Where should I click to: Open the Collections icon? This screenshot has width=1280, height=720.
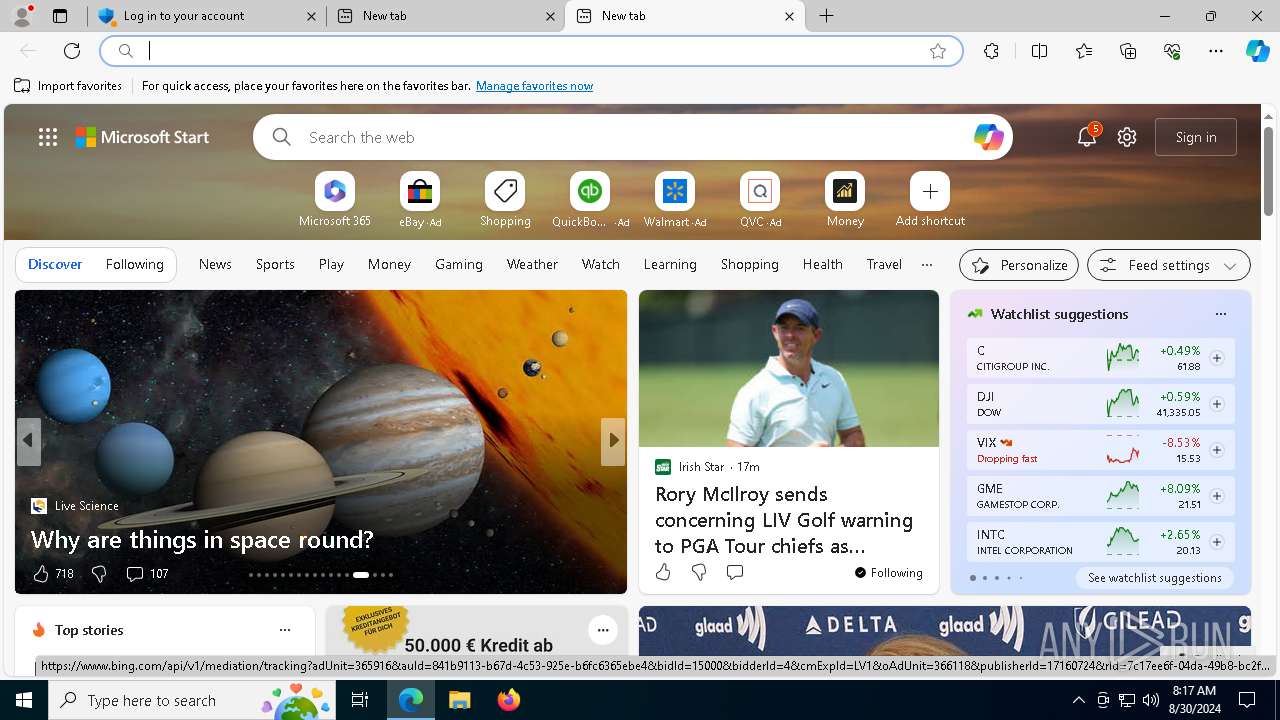[x=1128, y=51]
